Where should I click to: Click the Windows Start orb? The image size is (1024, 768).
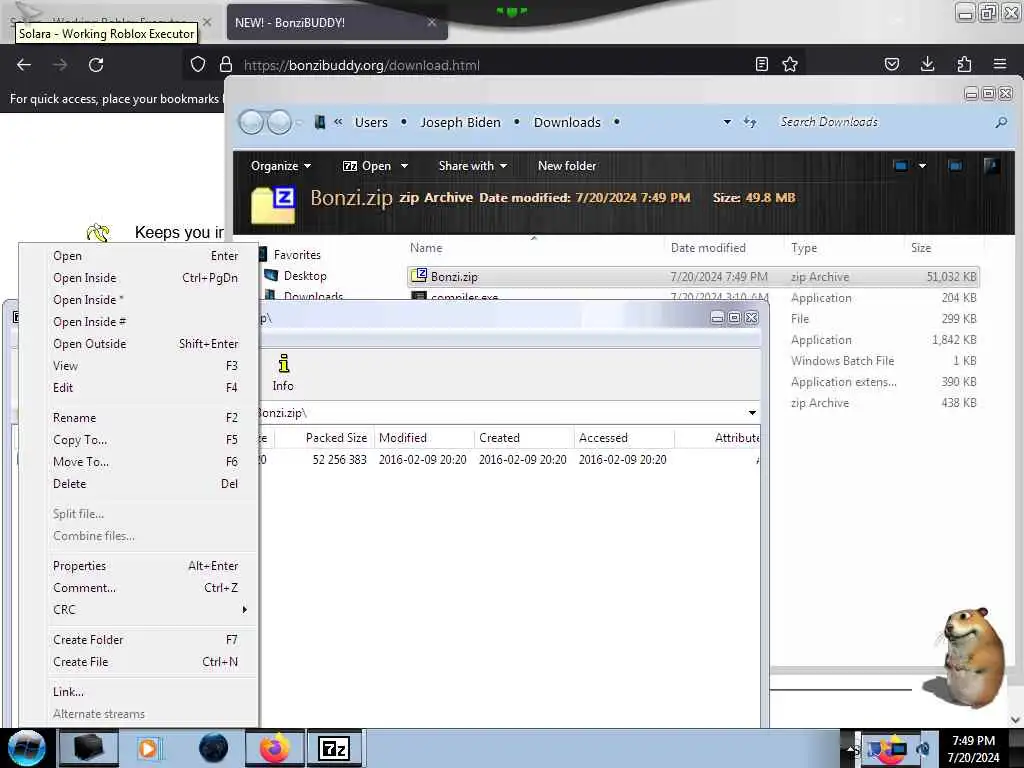point(27,748)
